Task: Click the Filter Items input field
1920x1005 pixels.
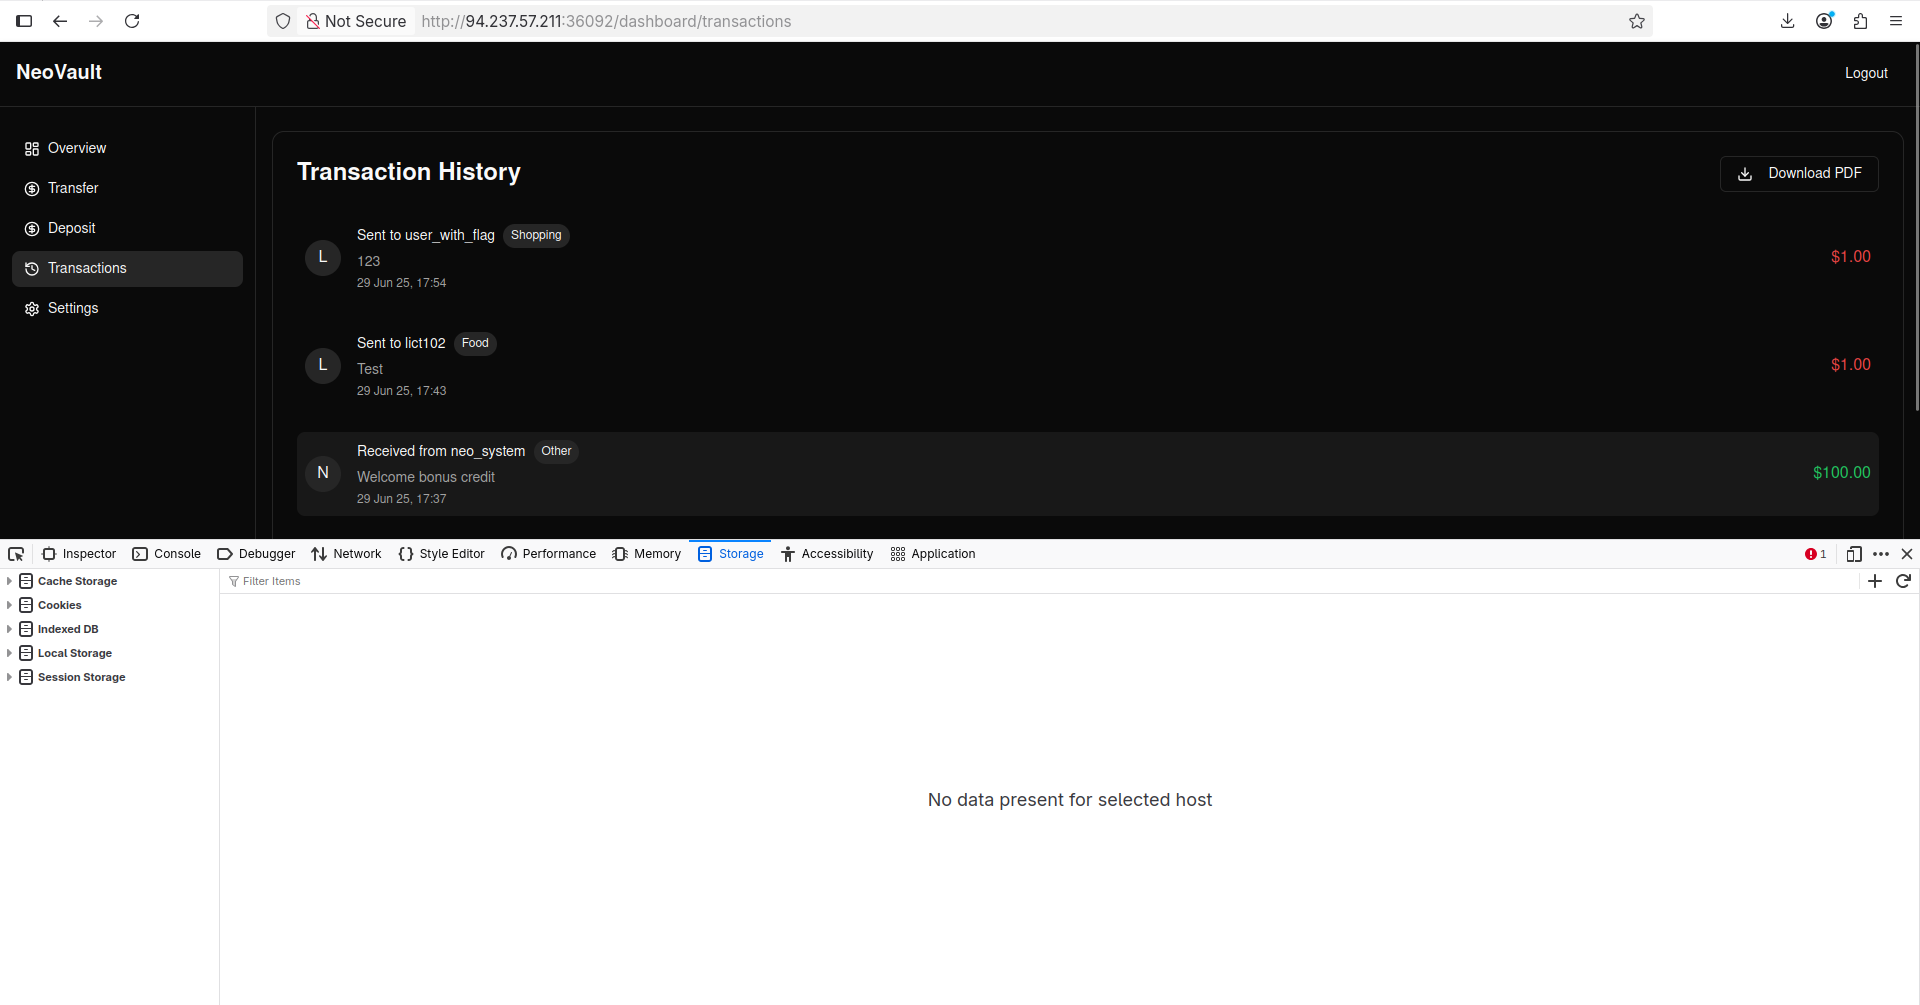Action: point(1040,581)
